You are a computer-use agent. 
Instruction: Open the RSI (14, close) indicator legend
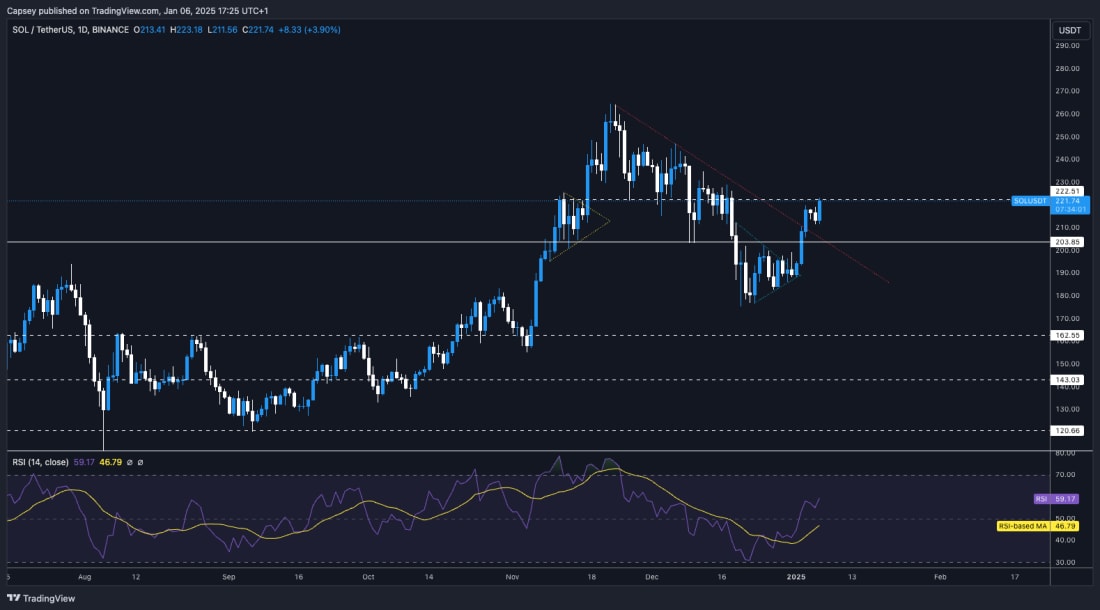(x=40, y=462)
